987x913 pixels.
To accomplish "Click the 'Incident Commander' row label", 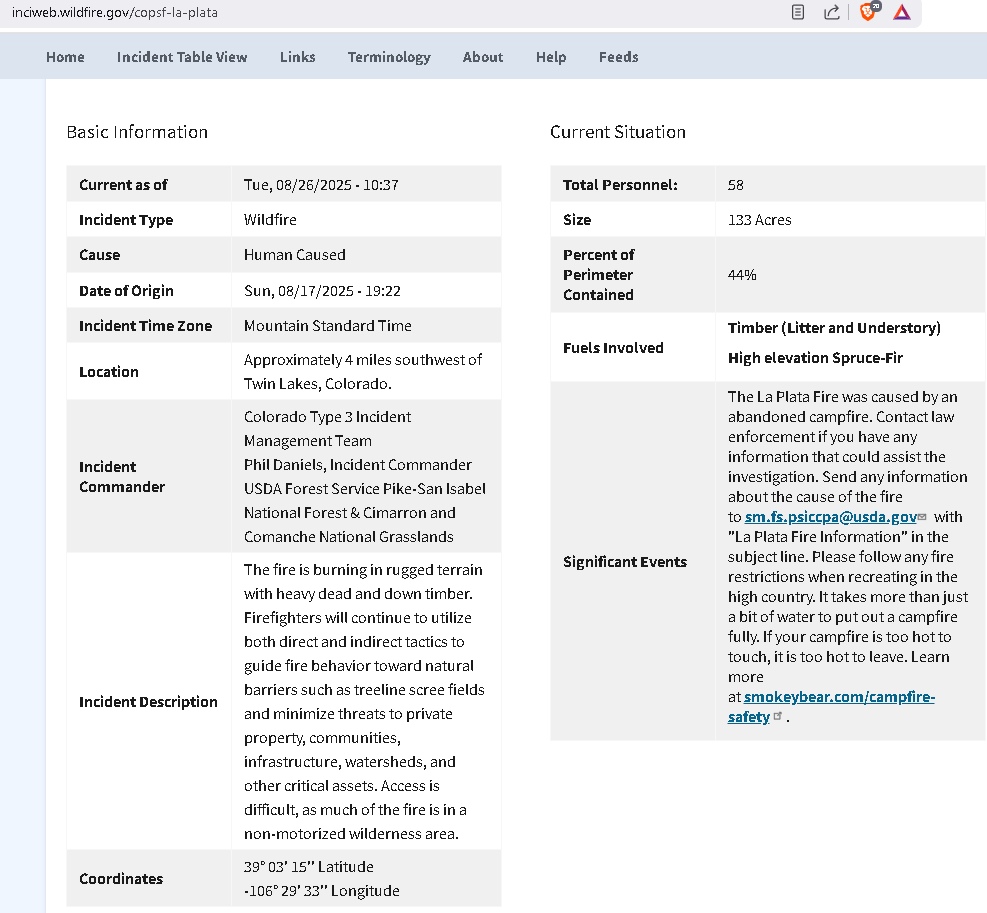I will click(x=121, y=477).
